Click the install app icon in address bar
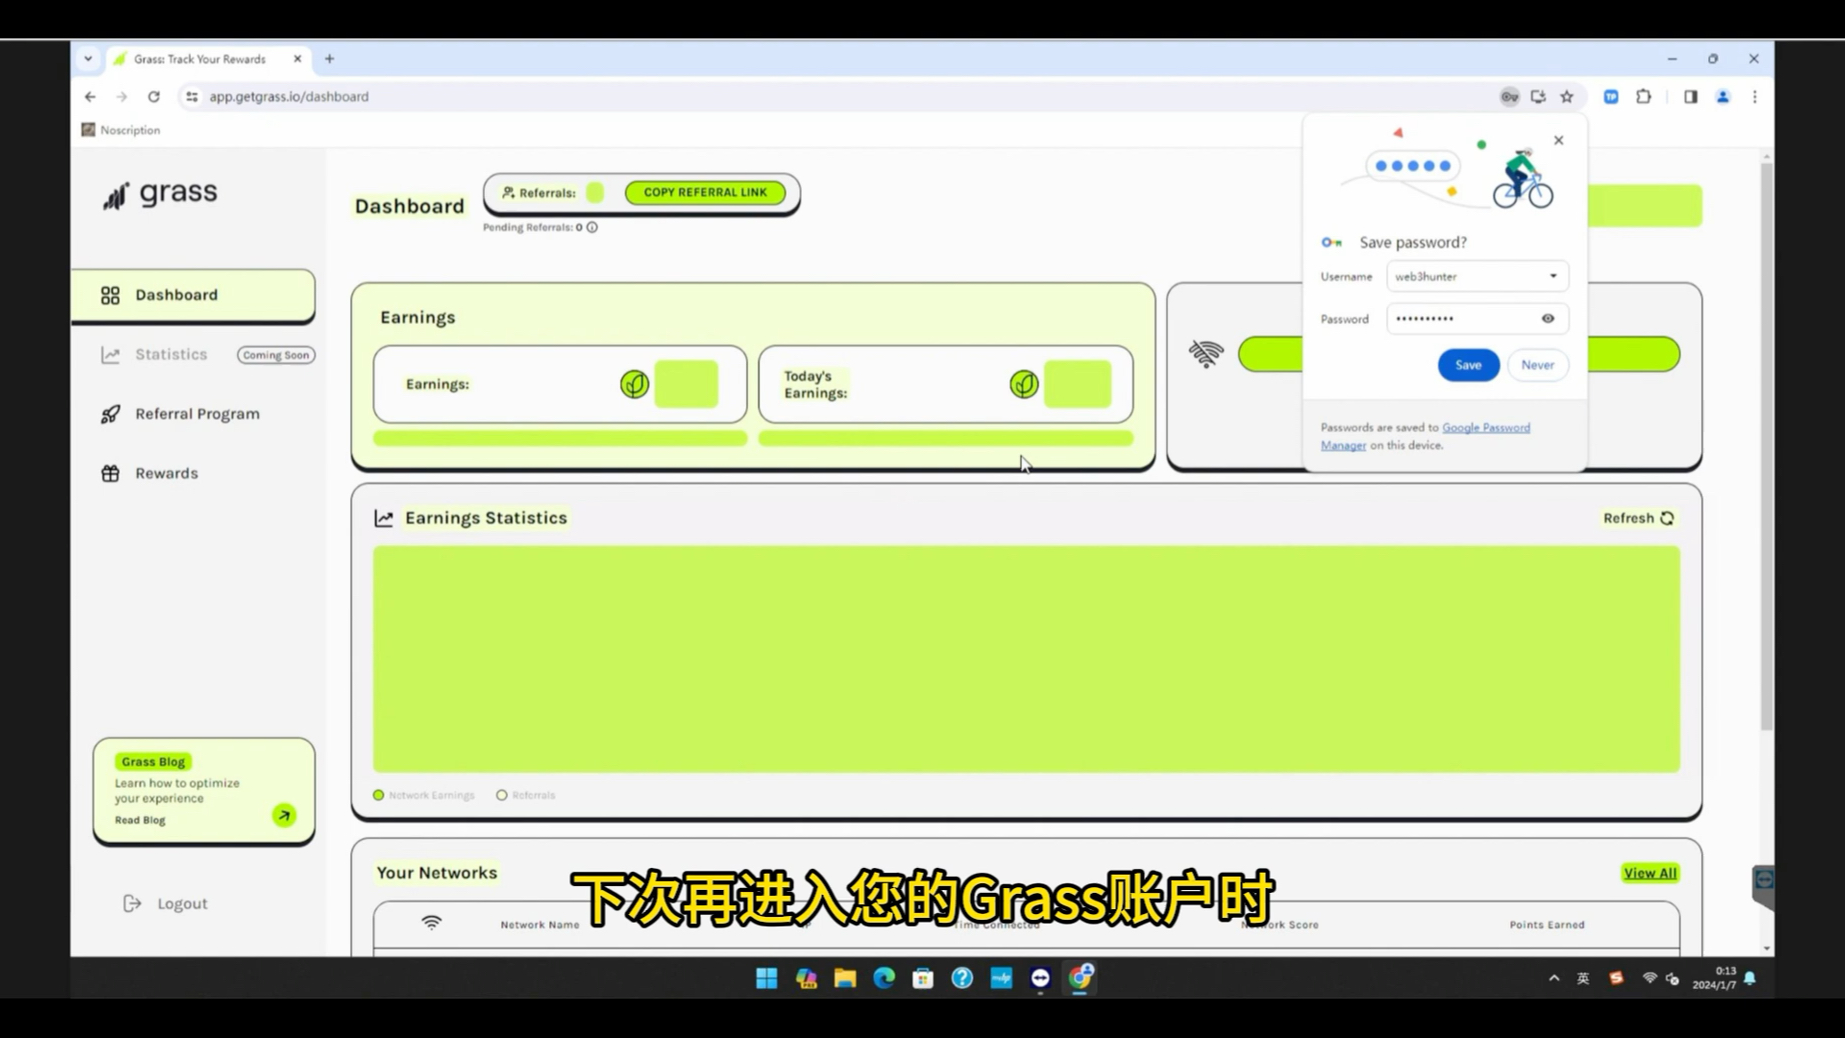Image resolution: width=1845 pixels, height=1038 pixels. 1538,97
